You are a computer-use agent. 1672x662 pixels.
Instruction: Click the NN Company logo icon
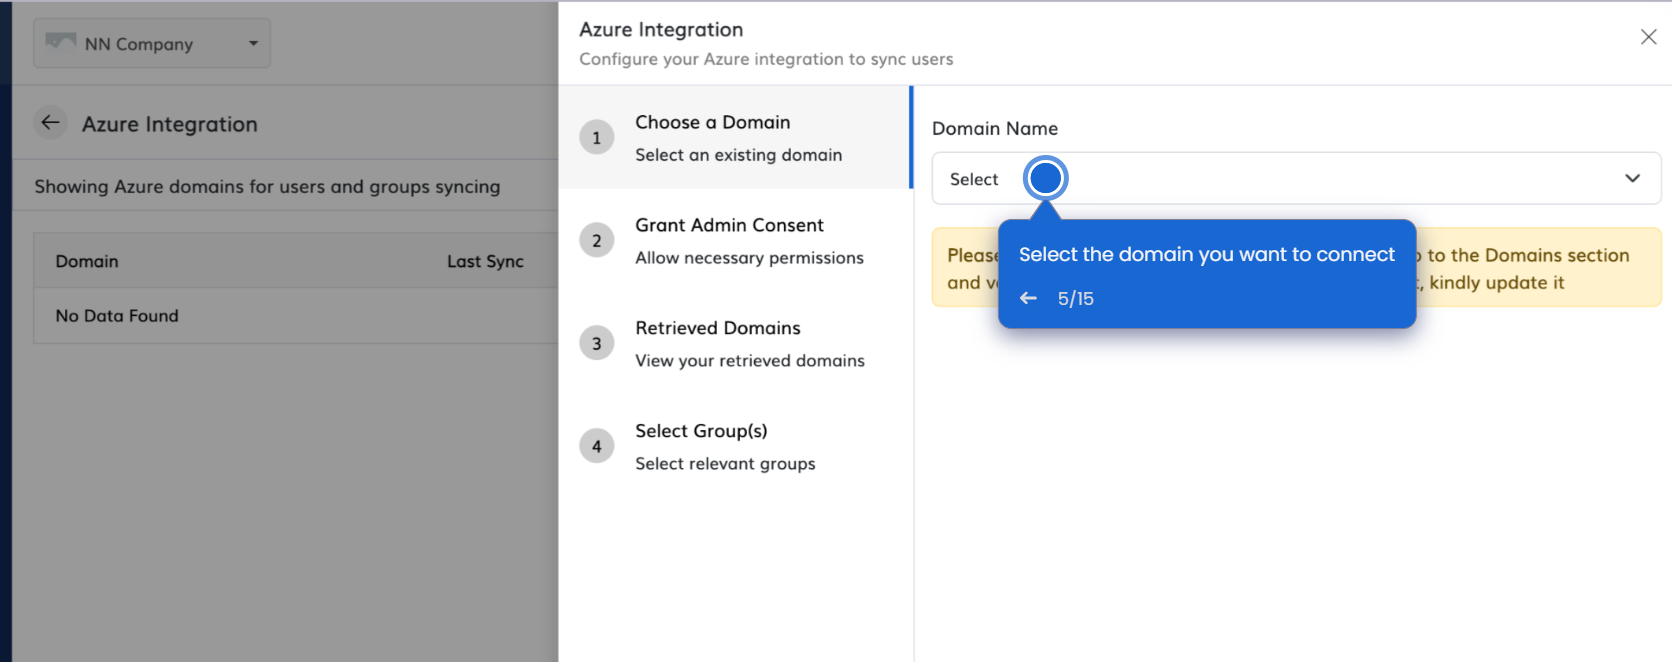pyautogui.click(x=60, y=42)
